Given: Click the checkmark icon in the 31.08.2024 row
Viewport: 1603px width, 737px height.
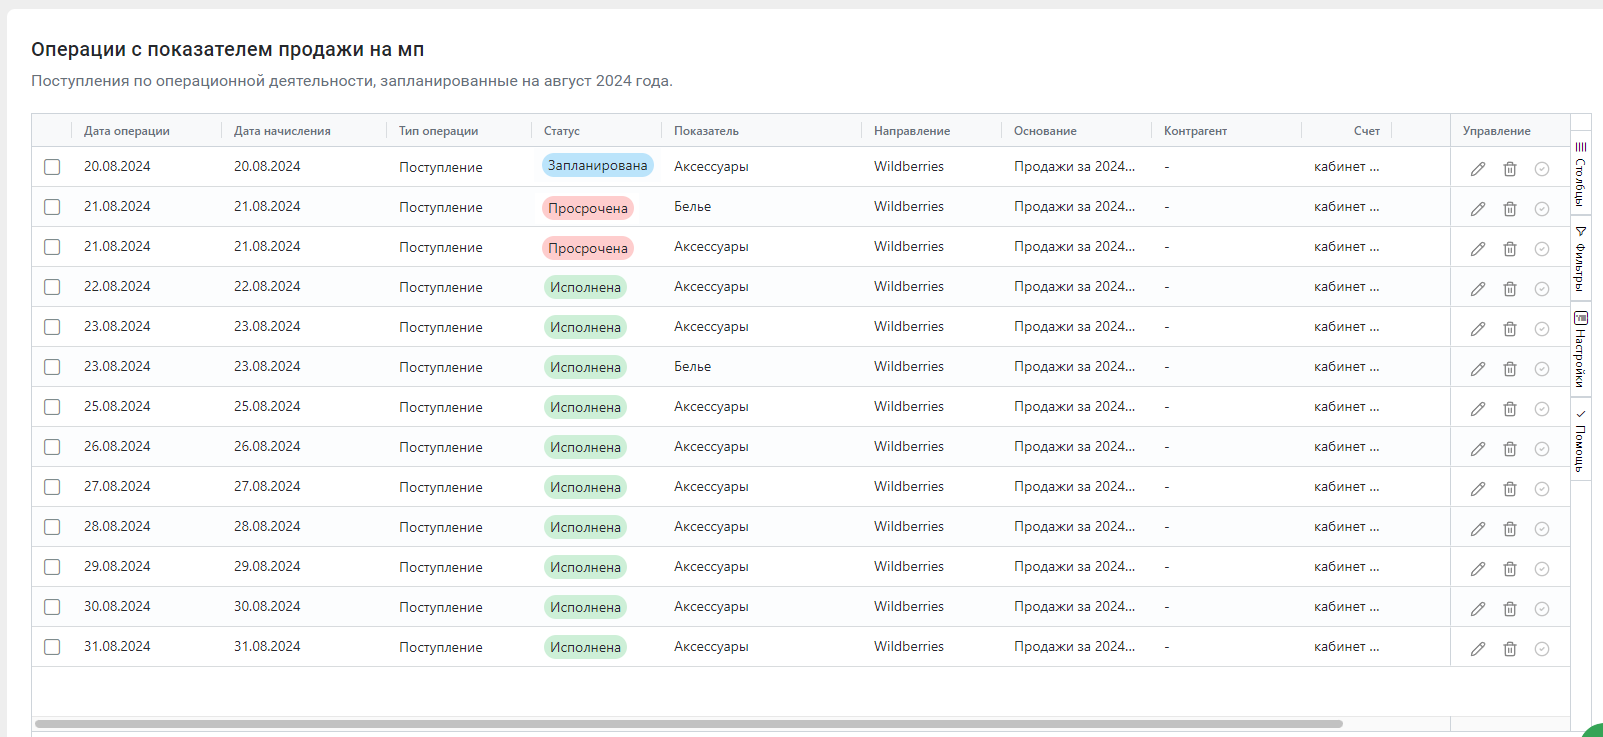Looking at the screenshot, I should pyautogui.click(x=1542, y=649).
